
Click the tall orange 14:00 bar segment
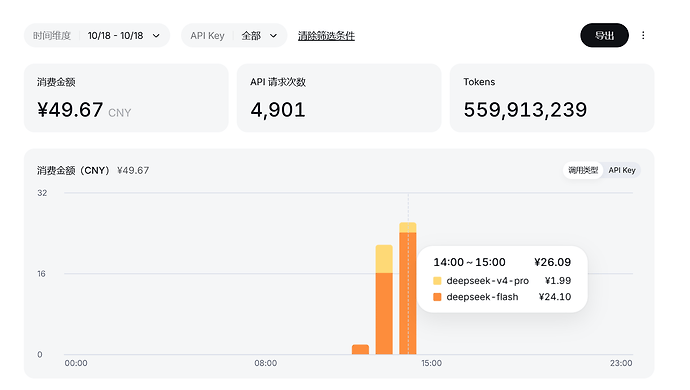407,293
